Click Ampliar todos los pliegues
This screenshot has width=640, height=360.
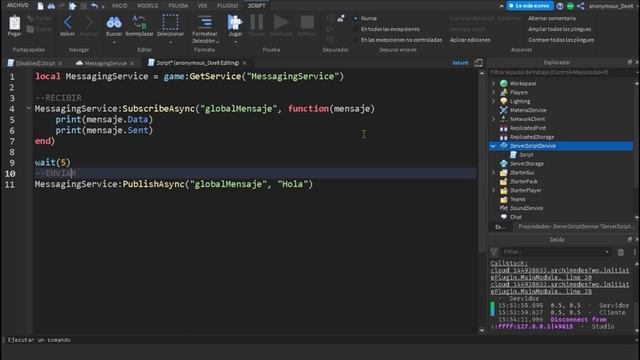click(x=559, y=29)
